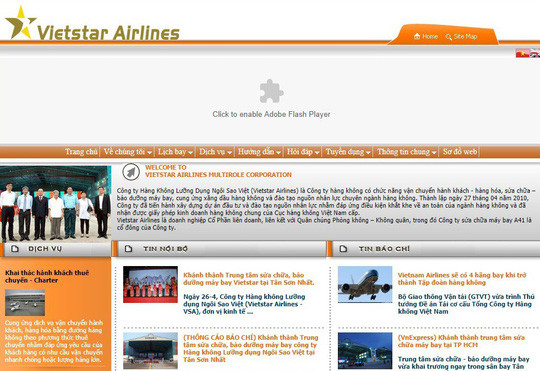Switch language with the Vietnamese flag
Screen dimensions: 540x371
(x=522, y=53)
